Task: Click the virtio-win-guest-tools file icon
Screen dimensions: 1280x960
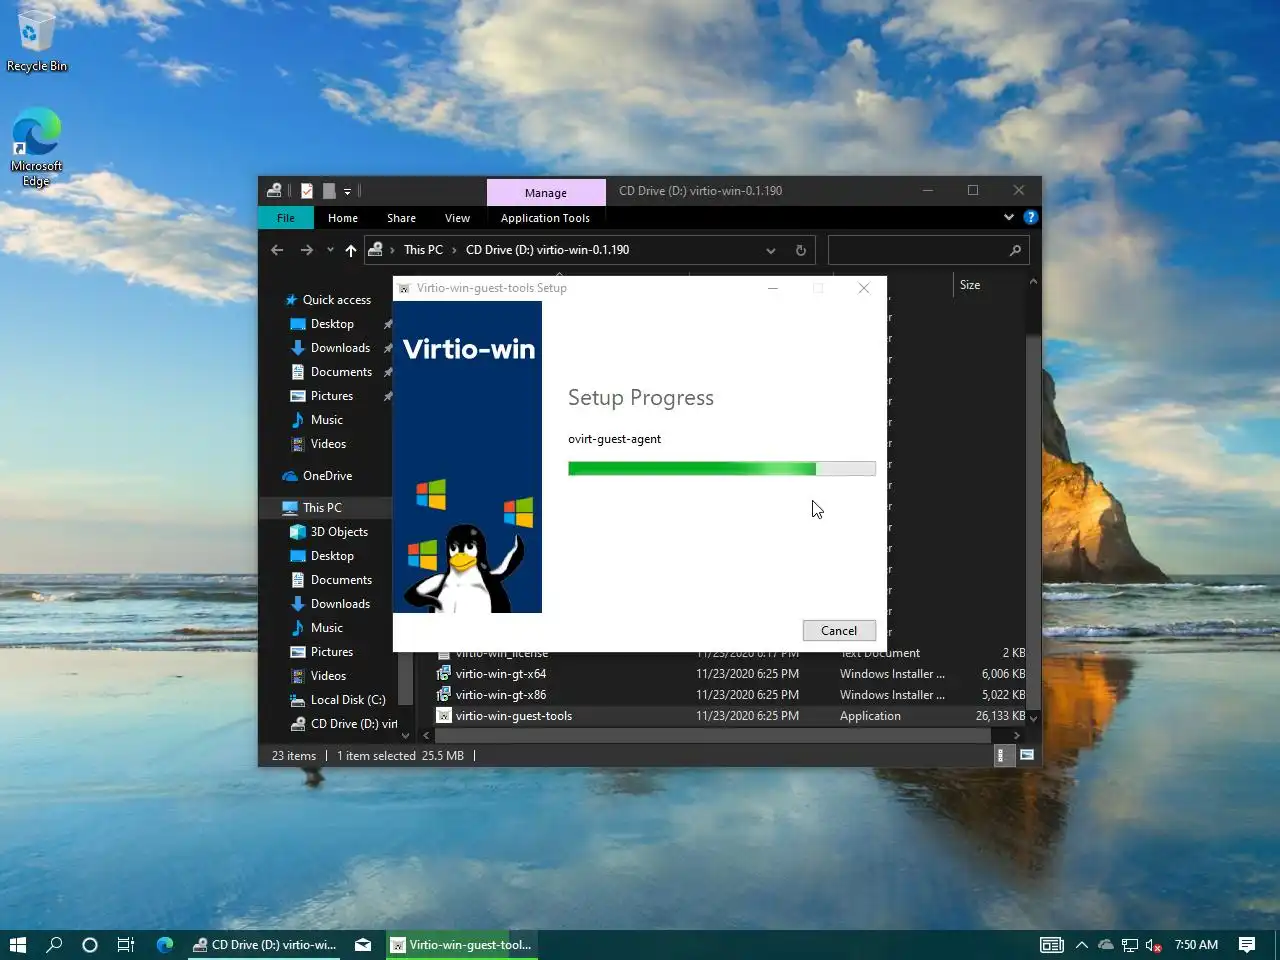Action: (x=444, y=716)
